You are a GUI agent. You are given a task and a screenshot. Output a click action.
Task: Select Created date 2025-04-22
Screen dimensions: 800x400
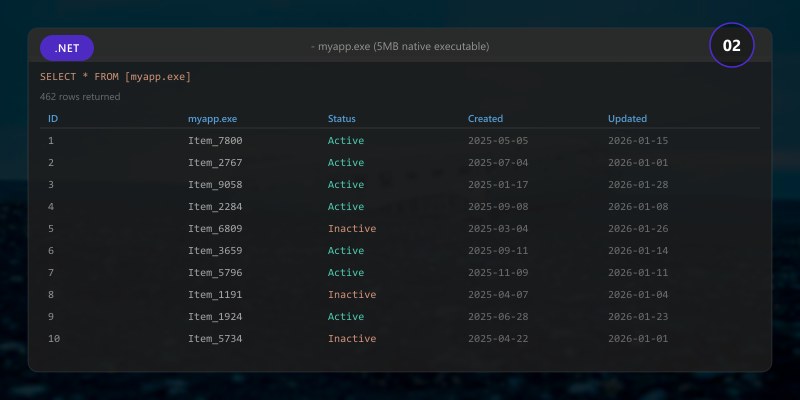[x=498, y=338]
